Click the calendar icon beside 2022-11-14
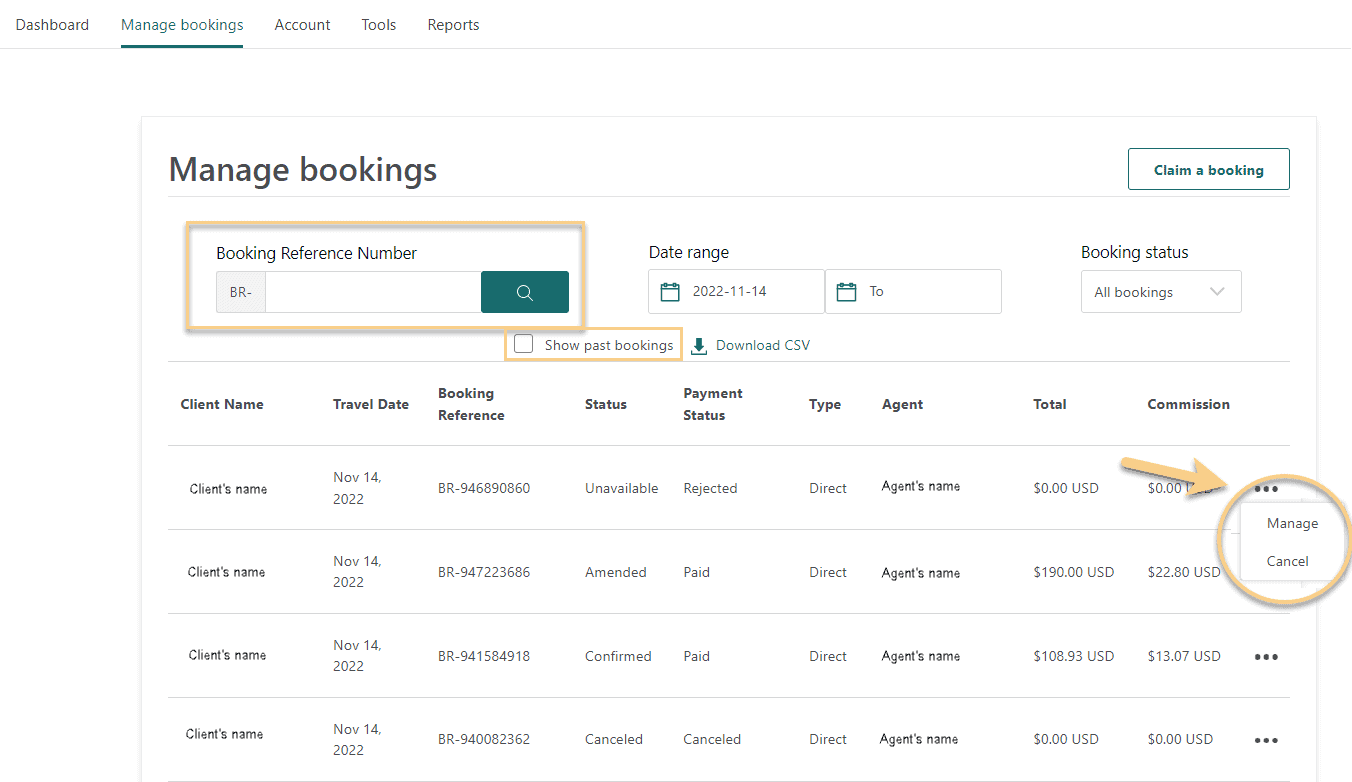 coord(670,292)
